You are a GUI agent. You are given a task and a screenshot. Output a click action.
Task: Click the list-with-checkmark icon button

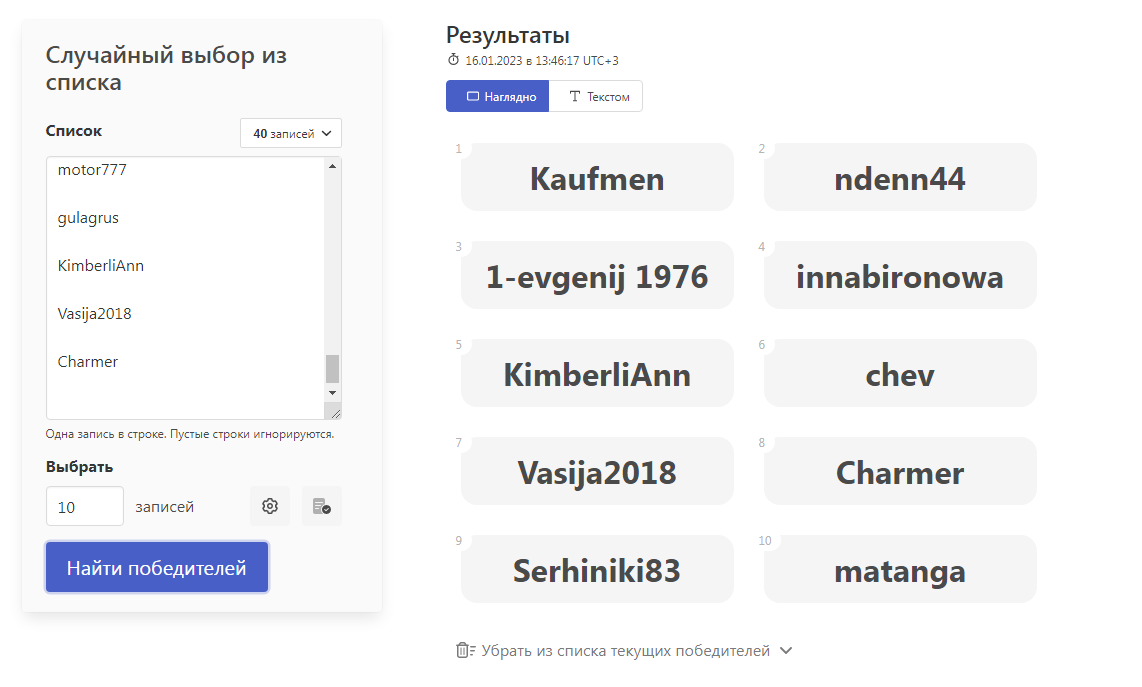click(322, 506)
